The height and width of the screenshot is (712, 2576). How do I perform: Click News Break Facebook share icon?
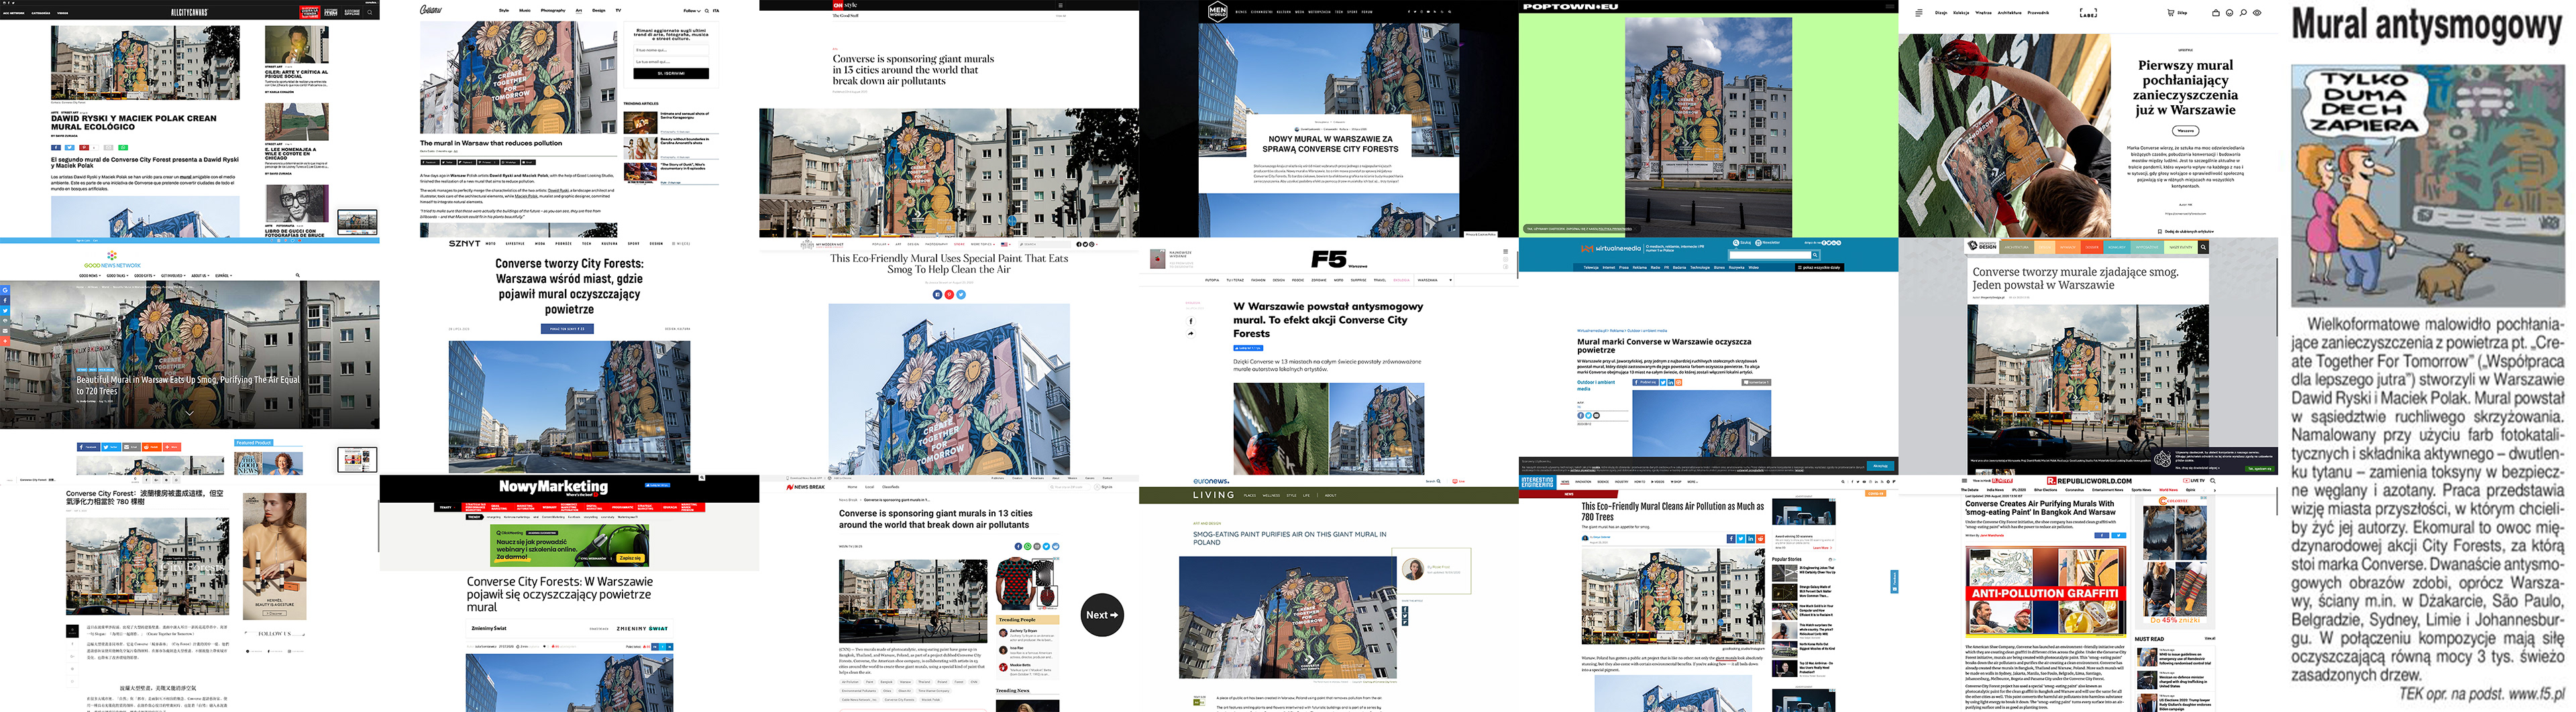click(x=1019, y=547)
